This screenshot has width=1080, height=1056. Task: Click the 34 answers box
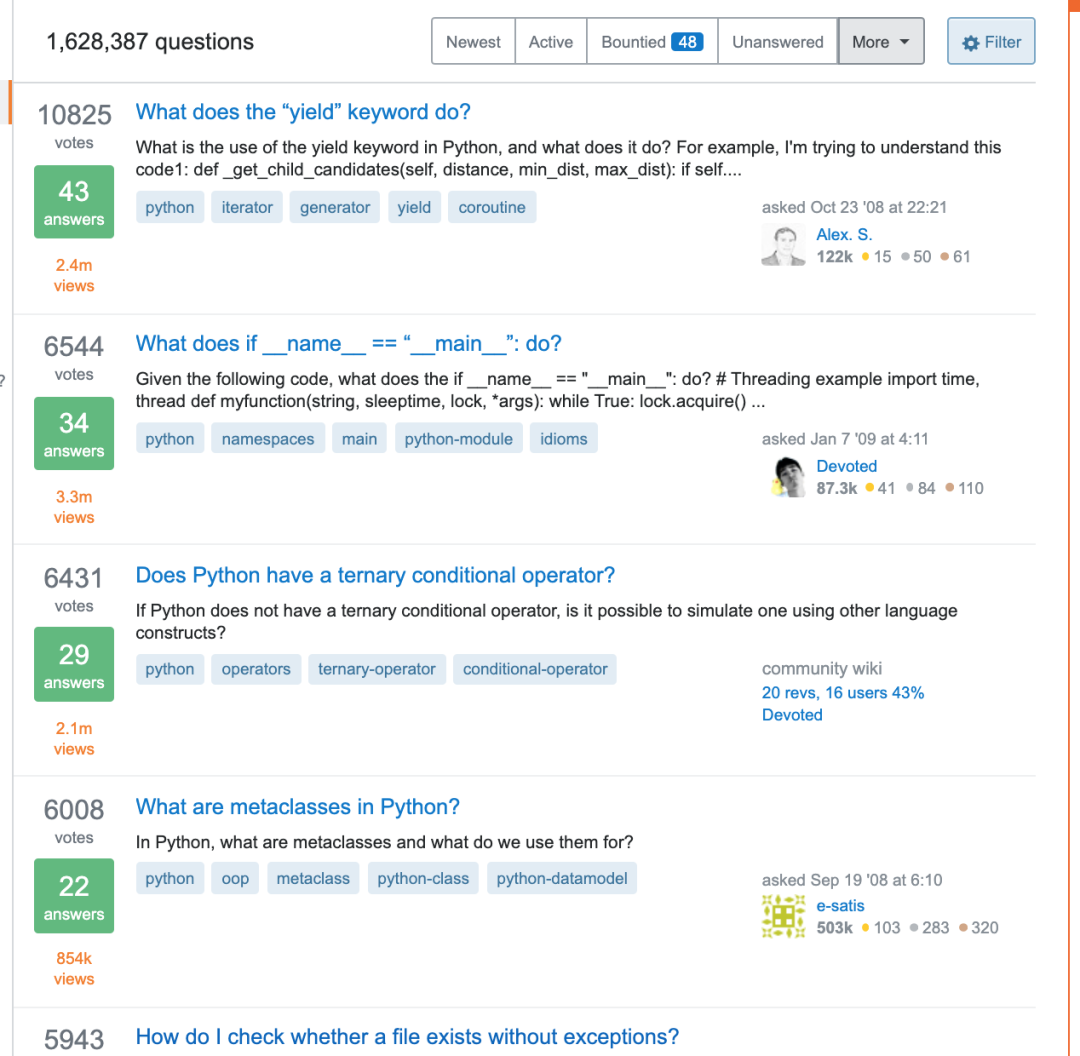(x=74, y=433)
